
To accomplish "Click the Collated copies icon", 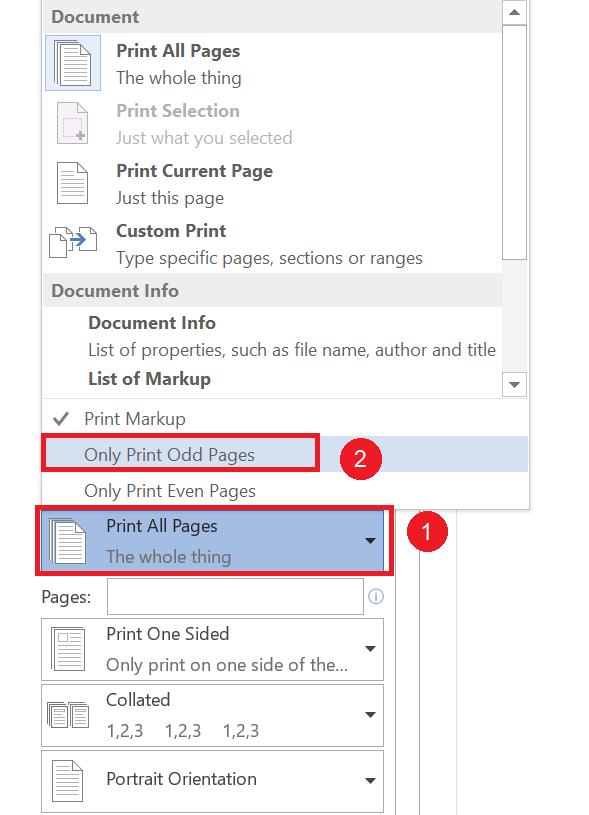I will pos(67,714).
